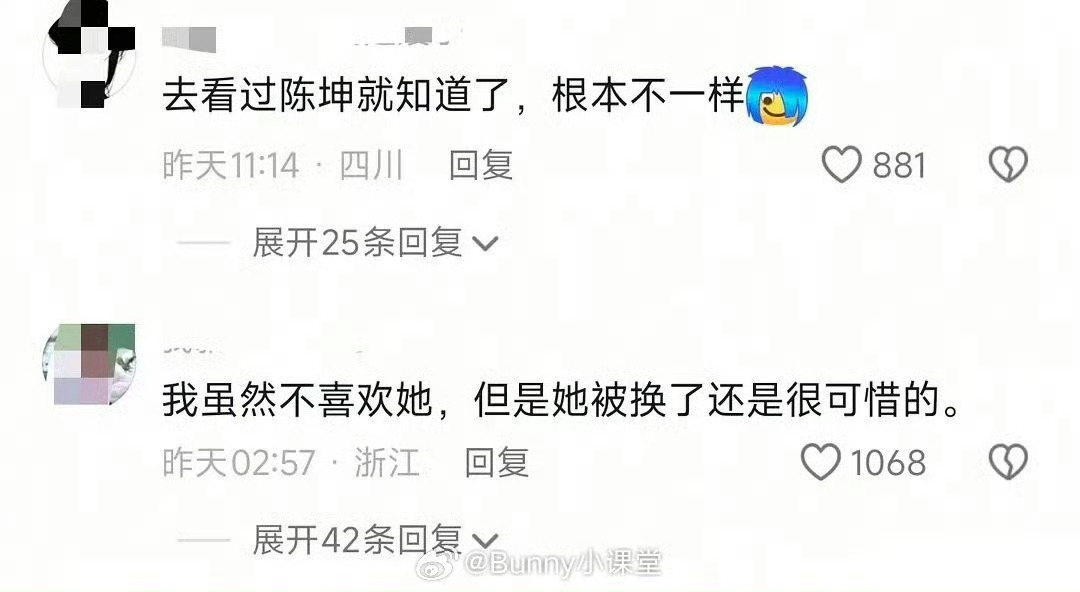1080x592 pixels.
Task: Select the comment text 我虽然不喜欢她
Action: tap(298, 400)
